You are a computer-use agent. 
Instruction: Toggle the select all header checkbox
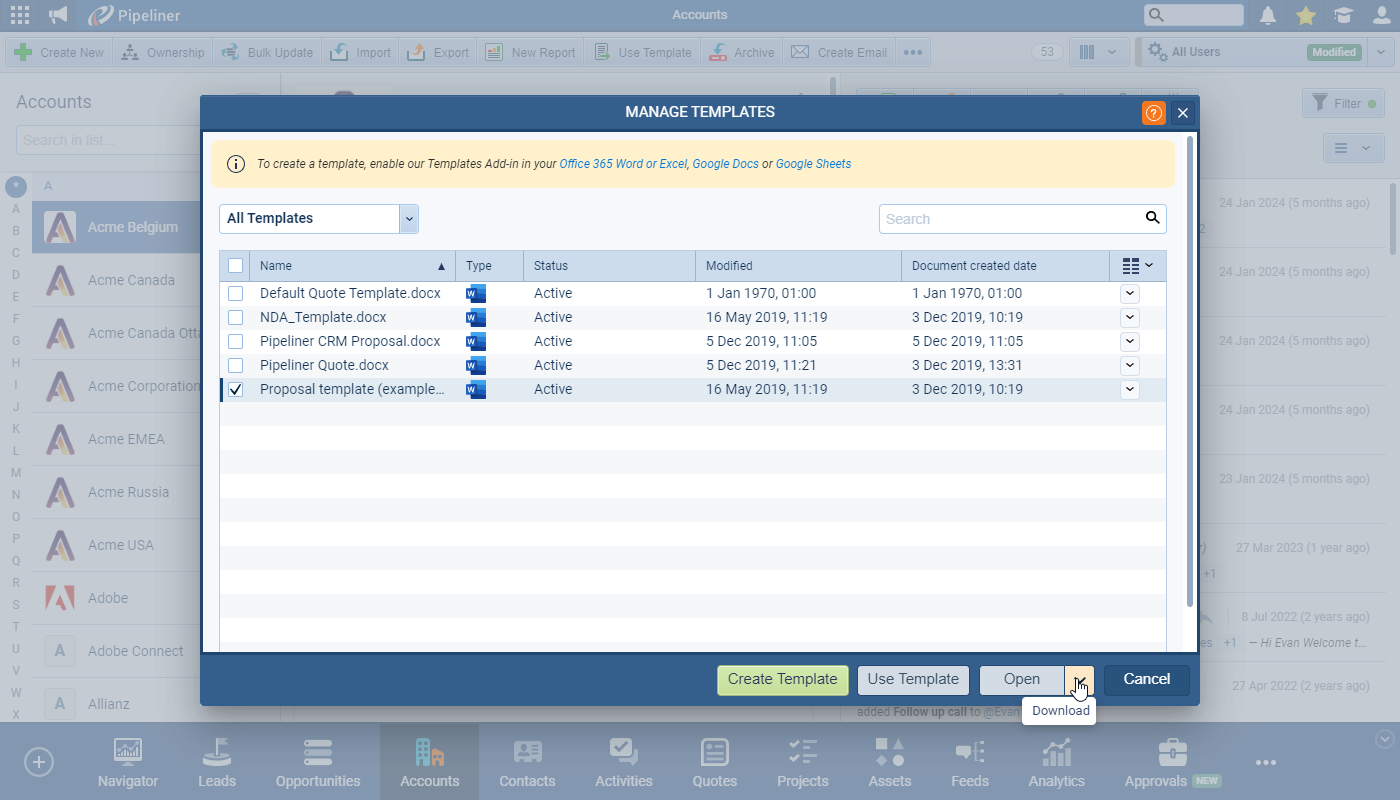[235, 266]
